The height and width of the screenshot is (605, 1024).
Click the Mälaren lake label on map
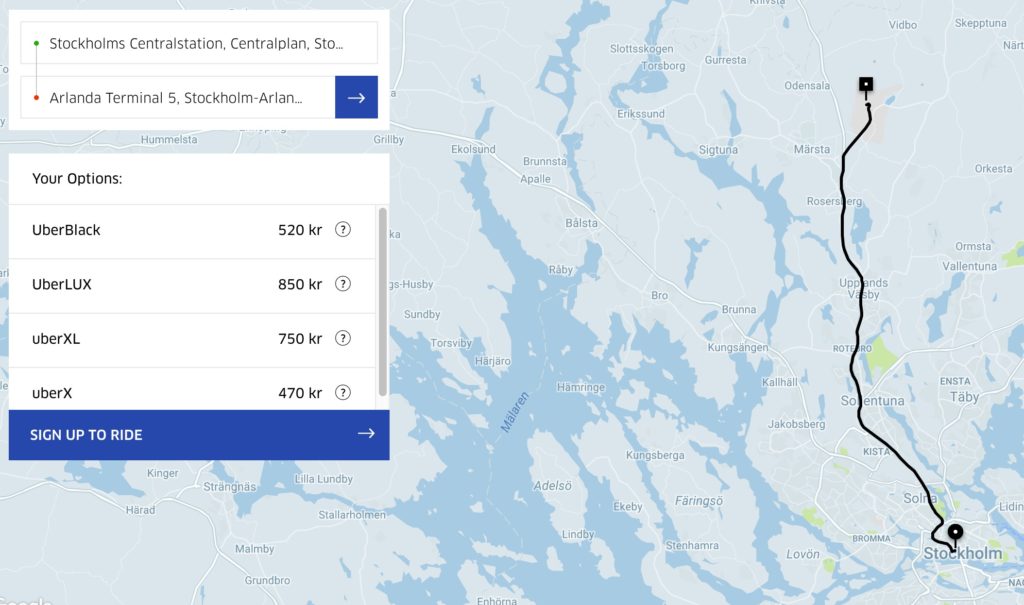click(x=514, y=411)
